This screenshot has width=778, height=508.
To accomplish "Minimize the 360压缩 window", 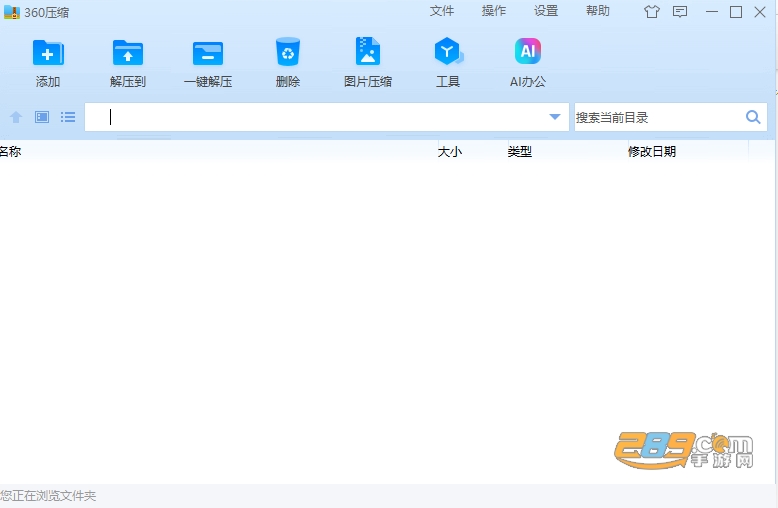I will pyautogui.click(x=712, y=11).
